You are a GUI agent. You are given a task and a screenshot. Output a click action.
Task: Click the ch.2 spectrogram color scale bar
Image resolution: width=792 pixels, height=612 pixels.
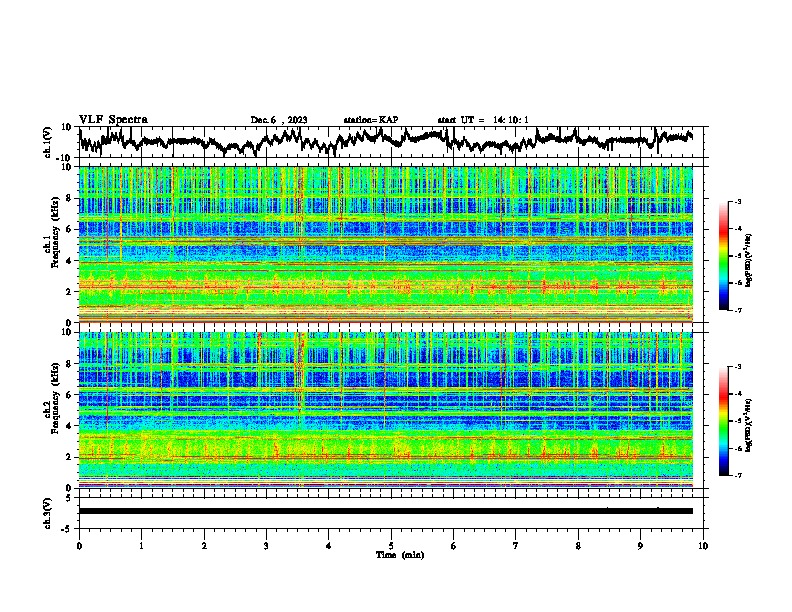[x=723, y=421]
